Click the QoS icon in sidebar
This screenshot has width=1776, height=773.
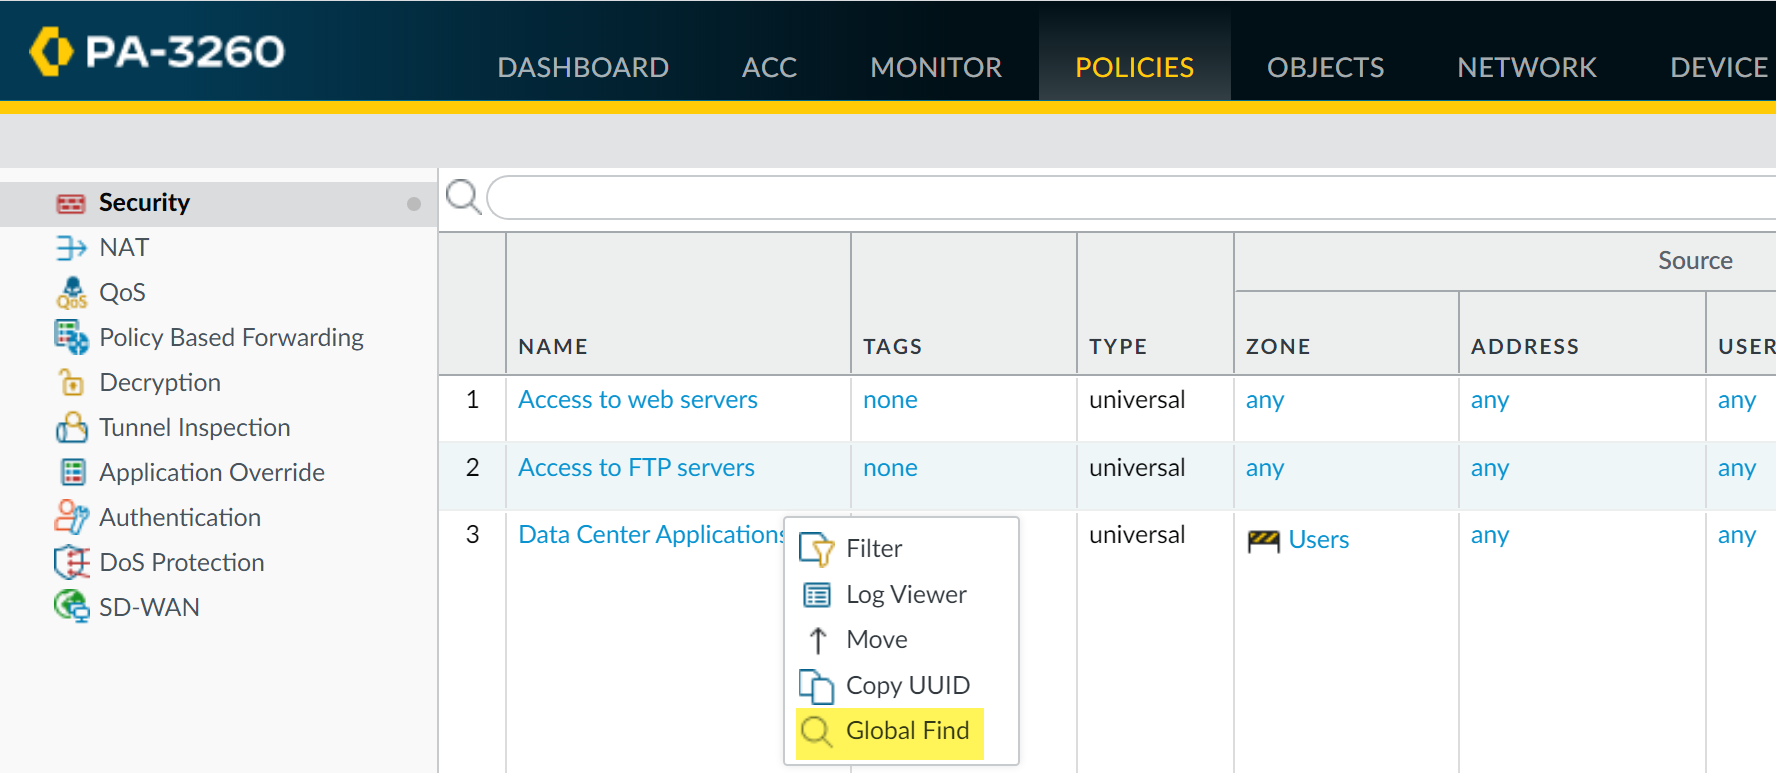(71, 293)
